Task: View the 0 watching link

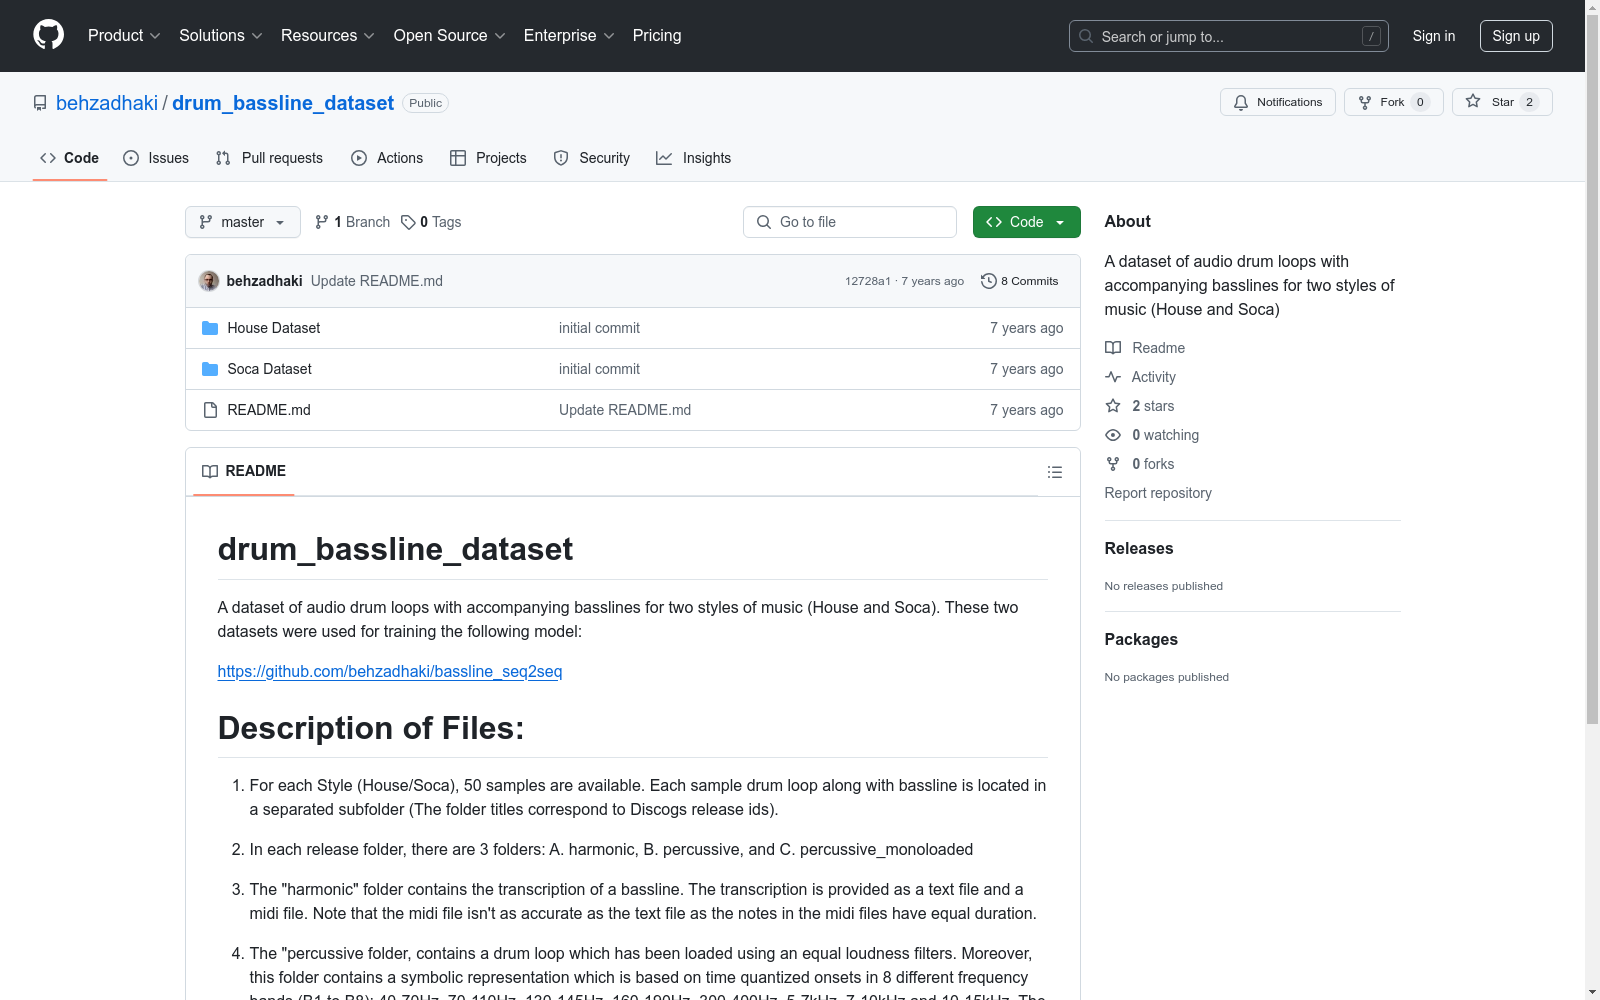Action: pyautogui.click(x=1152, y=435)
